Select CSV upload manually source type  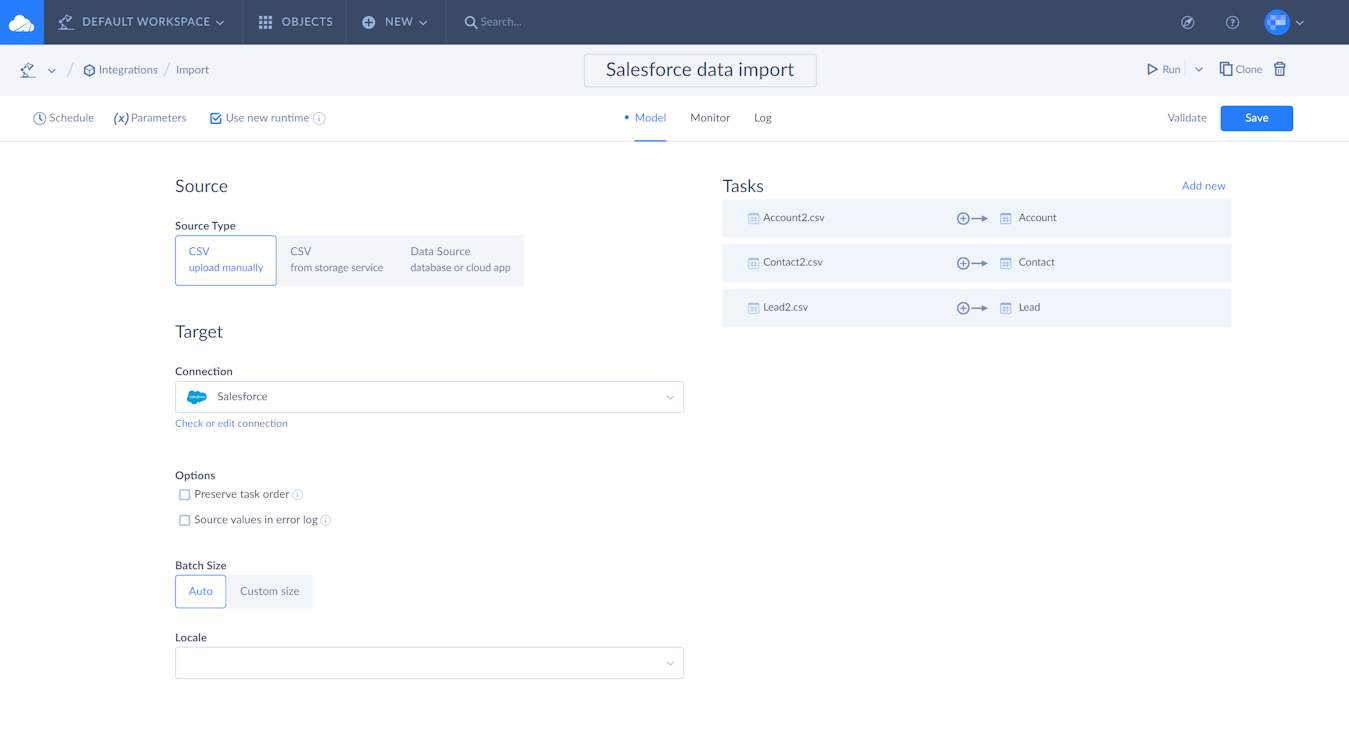tap(226, 260)
